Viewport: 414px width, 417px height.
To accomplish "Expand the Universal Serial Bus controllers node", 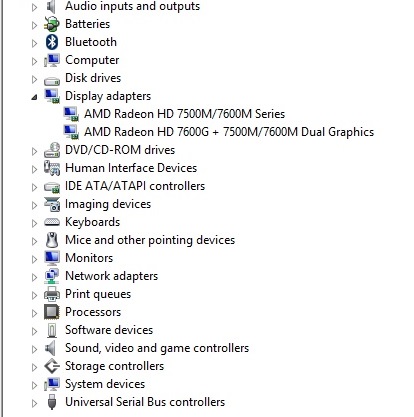I will click(x=34, y=403).
